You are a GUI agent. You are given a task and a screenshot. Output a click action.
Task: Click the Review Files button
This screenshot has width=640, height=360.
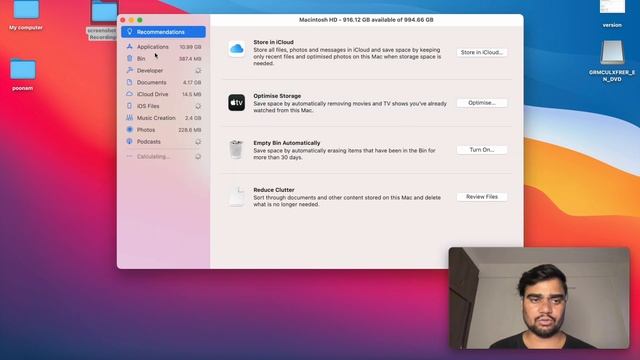tap(482, 197)
